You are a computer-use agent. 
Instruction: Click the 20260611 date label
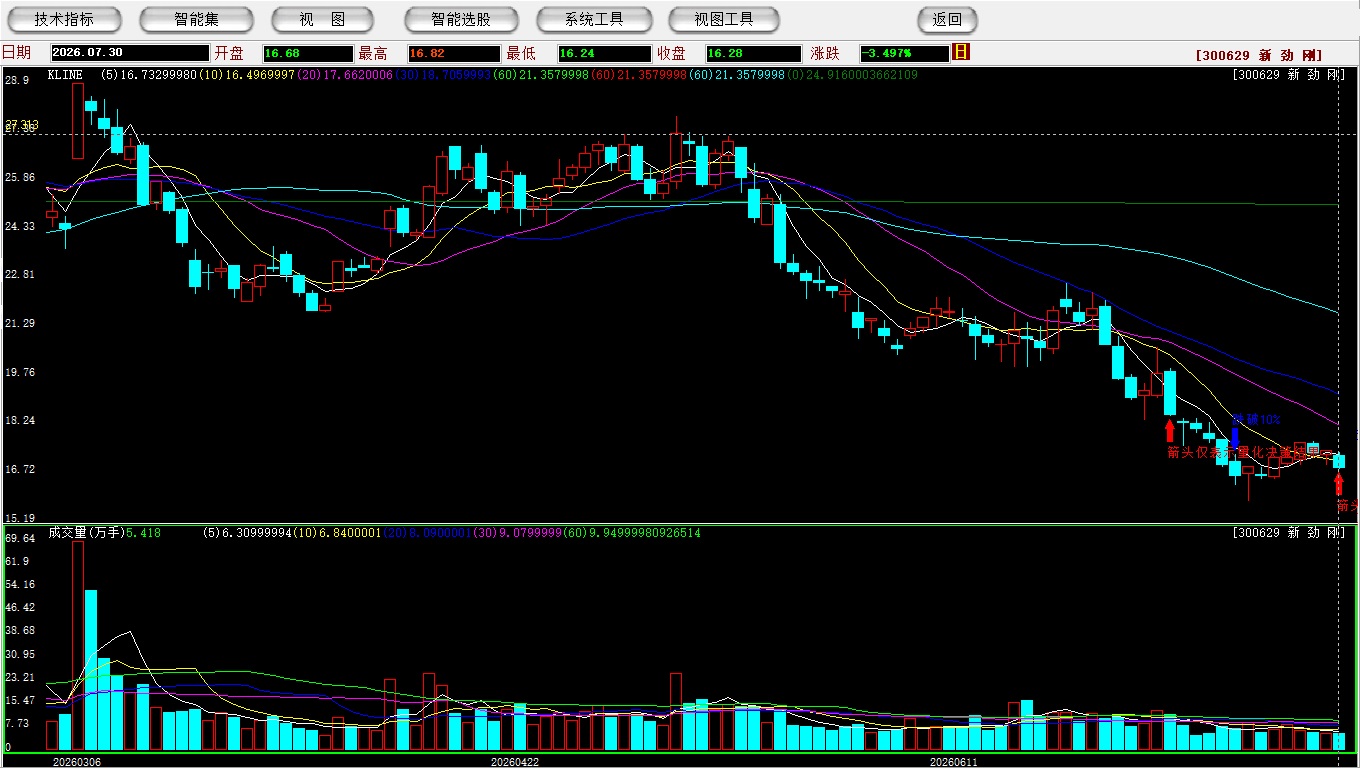pyautogui.click(x=953, y=762)
